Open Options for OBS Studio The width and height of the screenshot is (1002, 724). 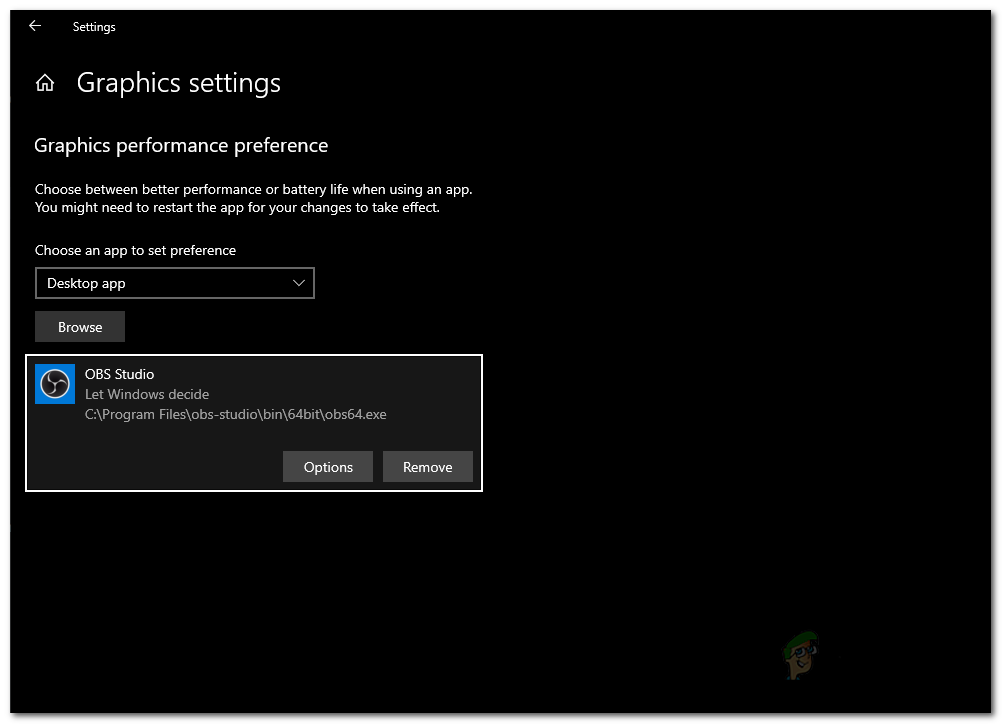point(328,467)
